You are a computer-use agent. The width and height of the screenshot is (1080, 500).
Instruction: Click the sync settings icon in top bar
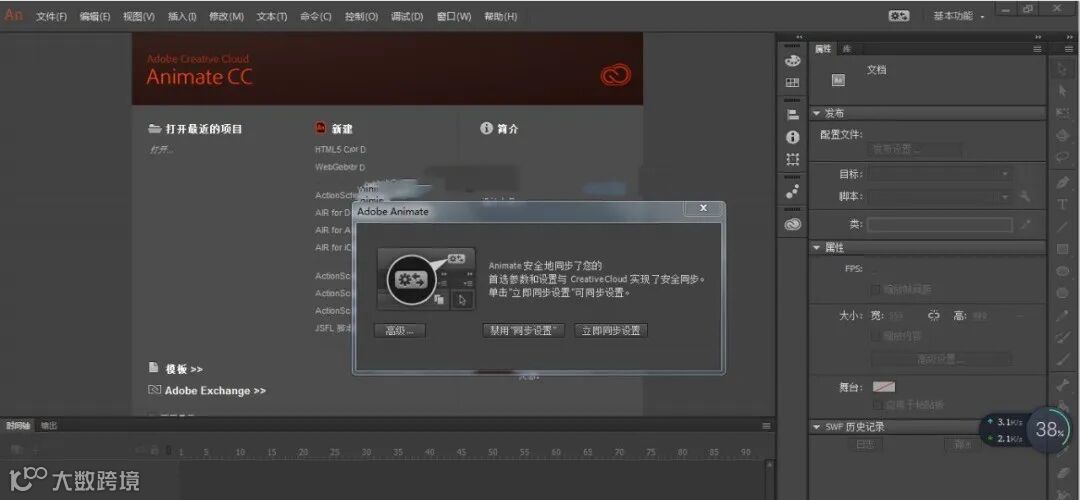[899, 15]
